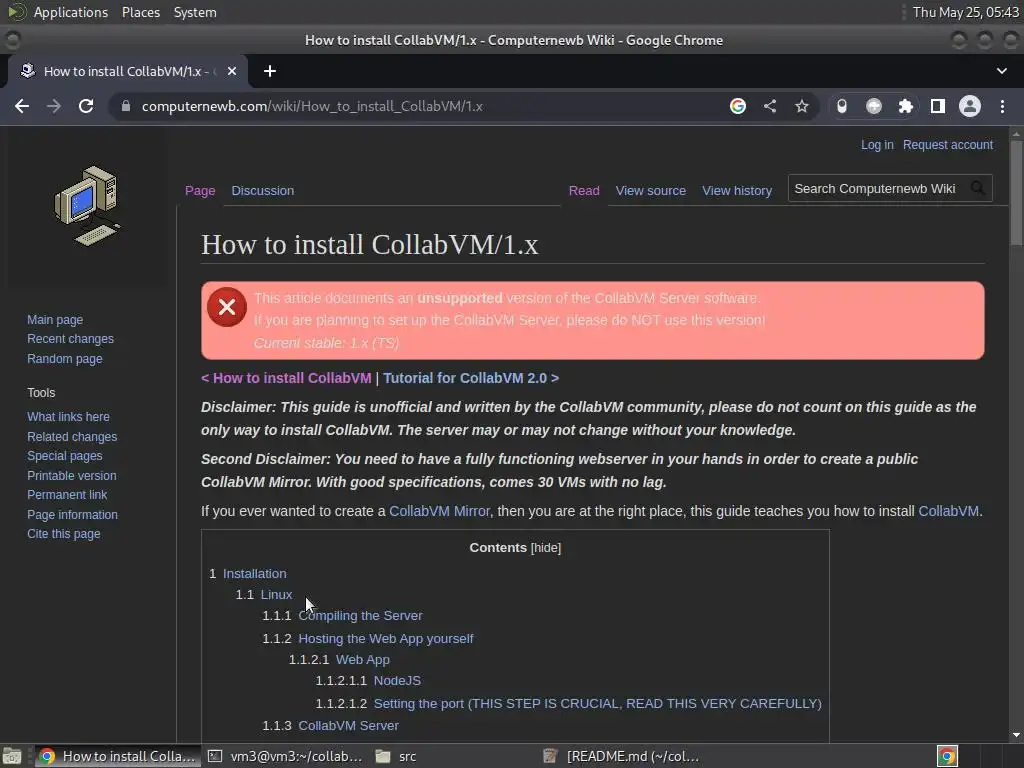
Task: Switch to the Page tab
Action: coord(200,191)
